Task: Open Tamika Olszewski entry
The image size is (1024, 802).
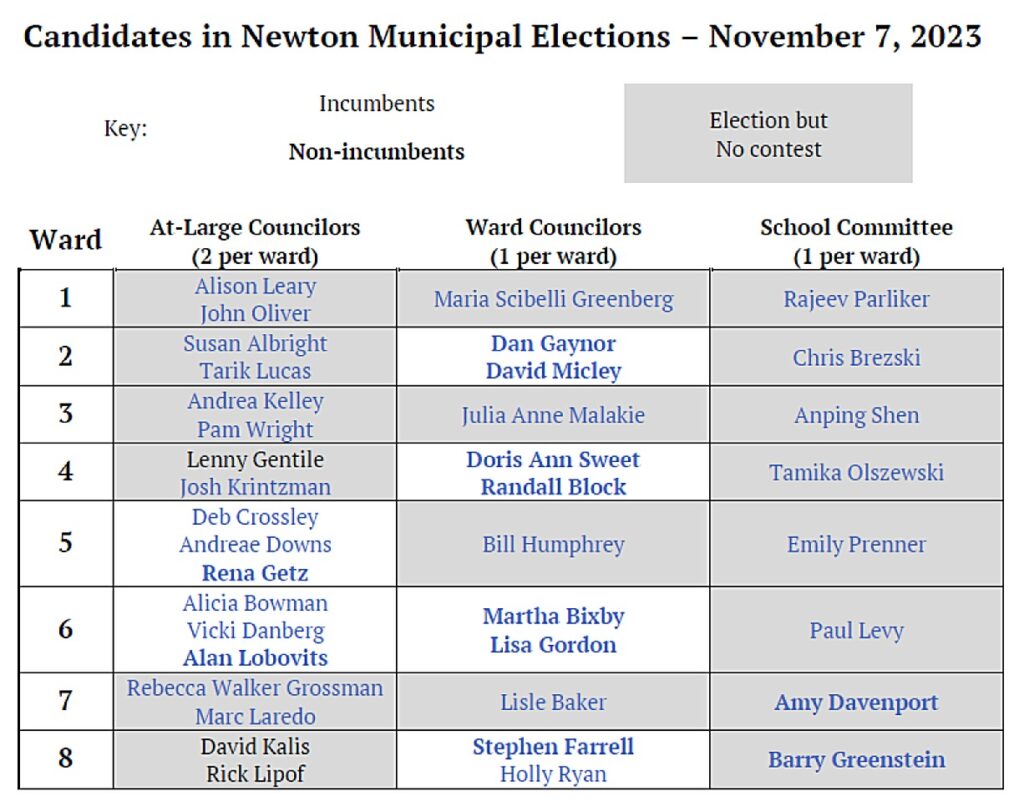Action: pos(856,473)
